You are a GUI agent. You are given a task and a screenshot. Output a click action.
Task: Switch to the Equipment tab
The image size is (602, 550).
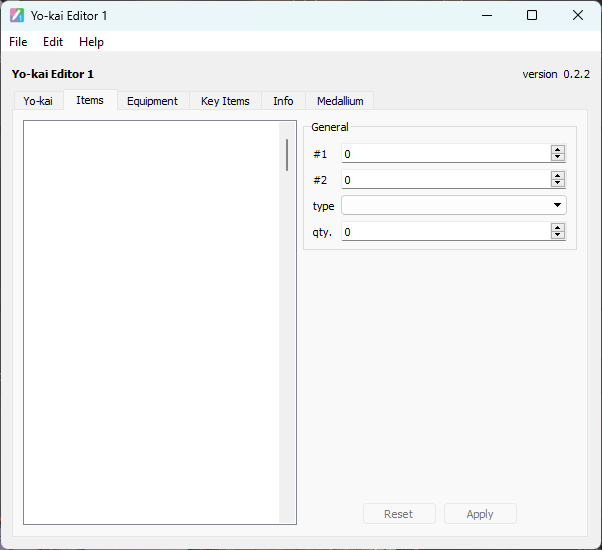[x=152, y=101]
